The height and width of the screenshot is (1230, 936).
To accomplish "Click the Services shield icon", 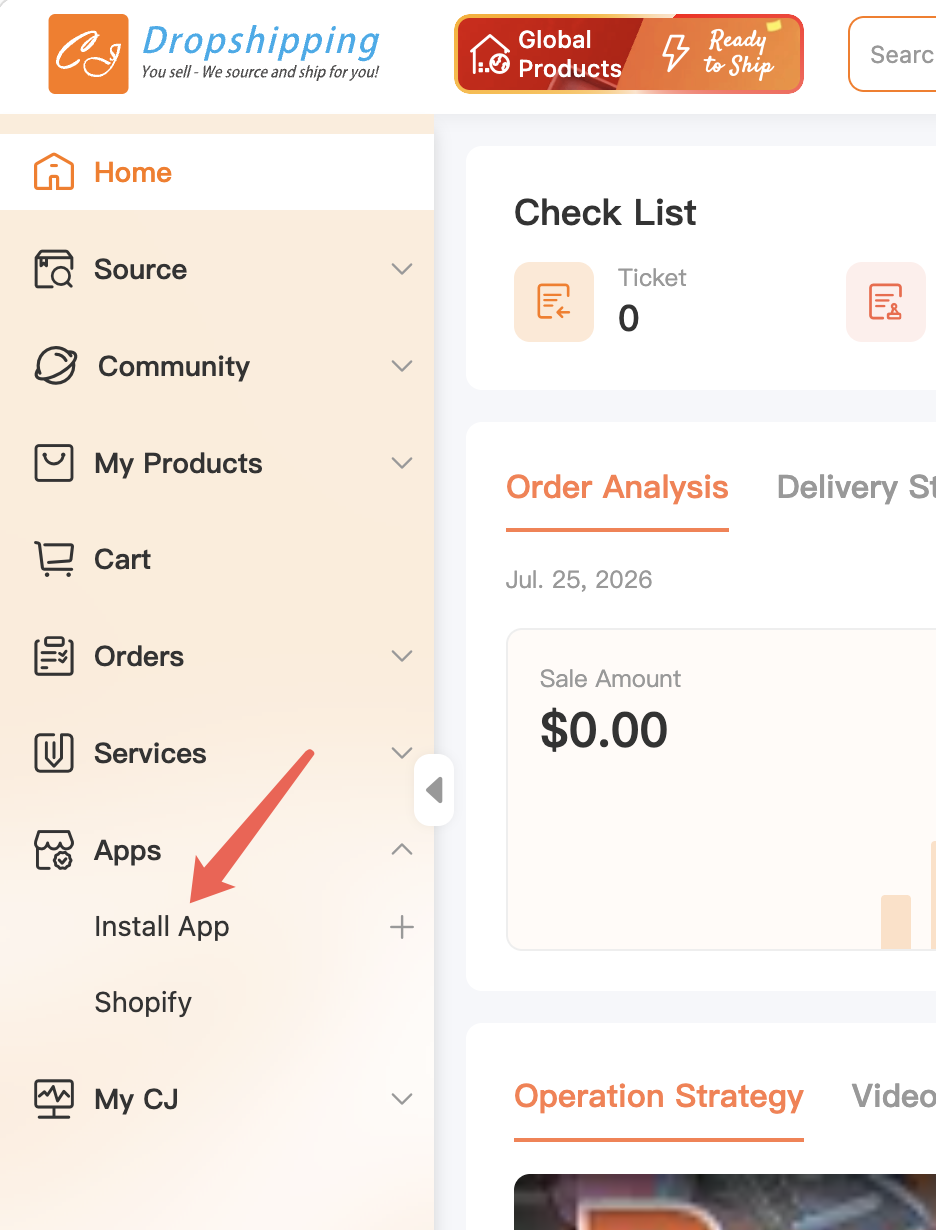I will tap(54, 753).
